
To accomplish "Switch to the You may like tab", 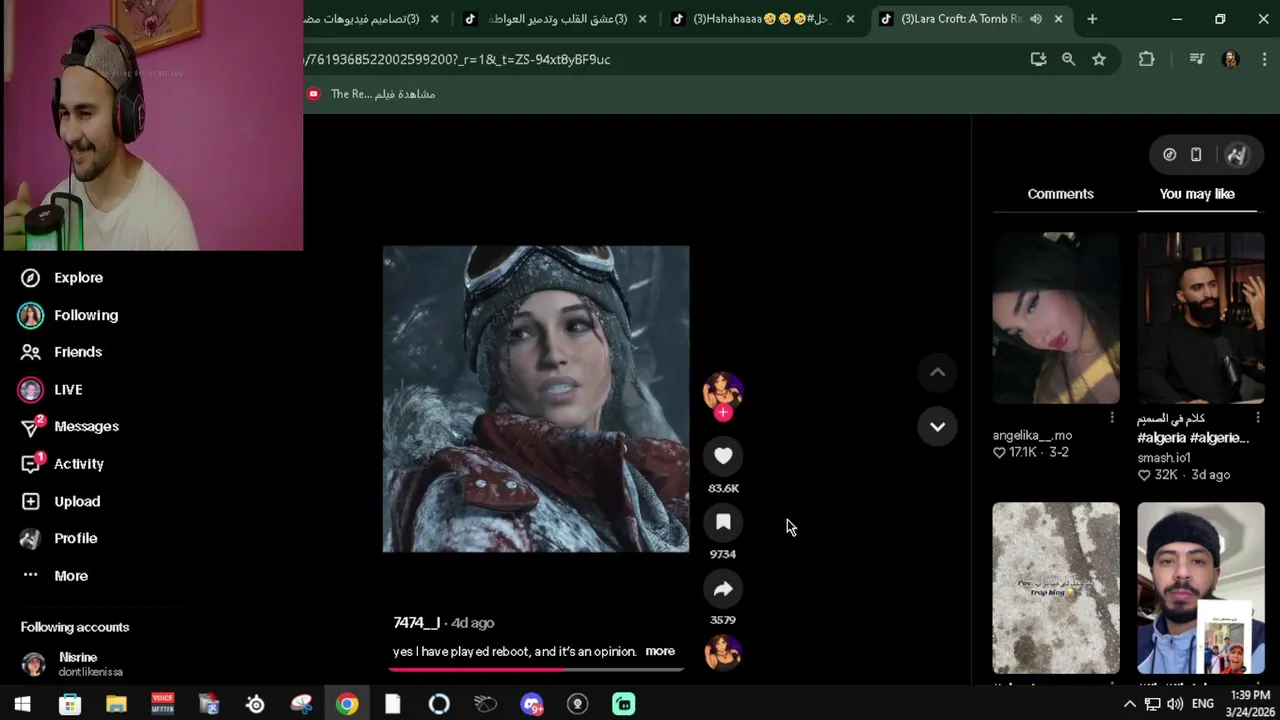I will click(1197, 194).
